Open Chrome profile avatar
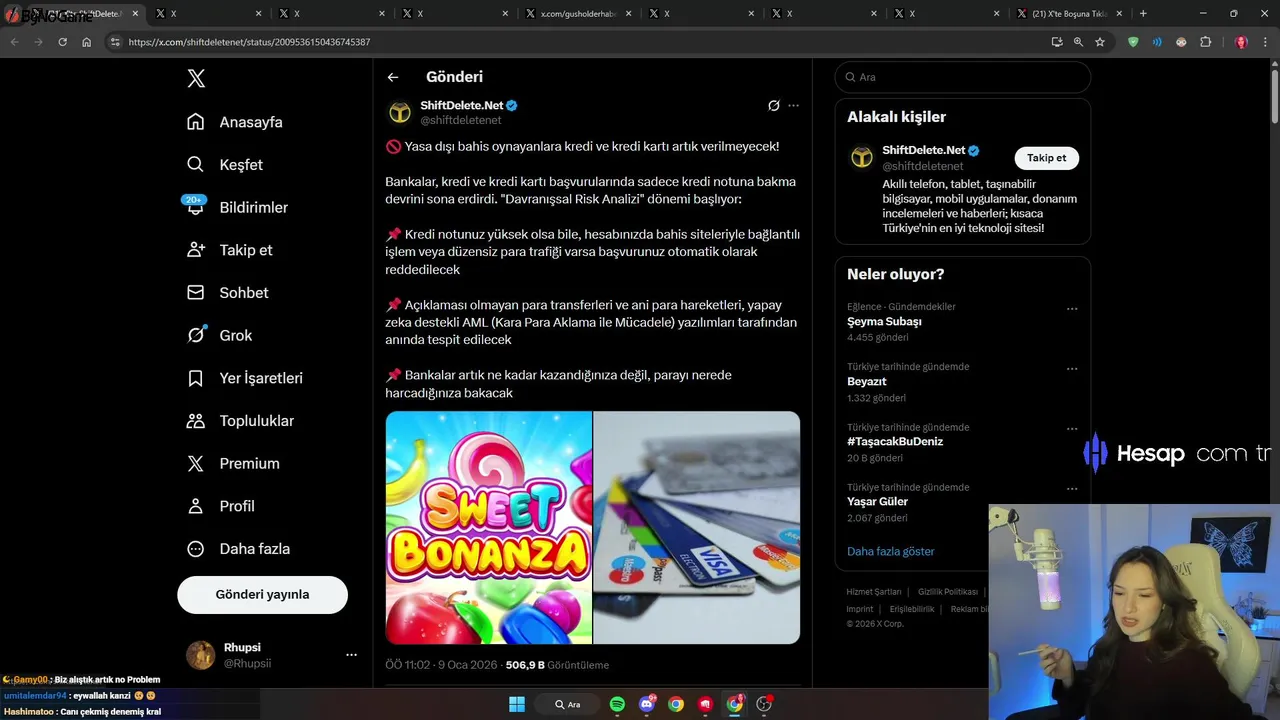This screenshot has height=720, width=1280. [x=1241, y=42]
